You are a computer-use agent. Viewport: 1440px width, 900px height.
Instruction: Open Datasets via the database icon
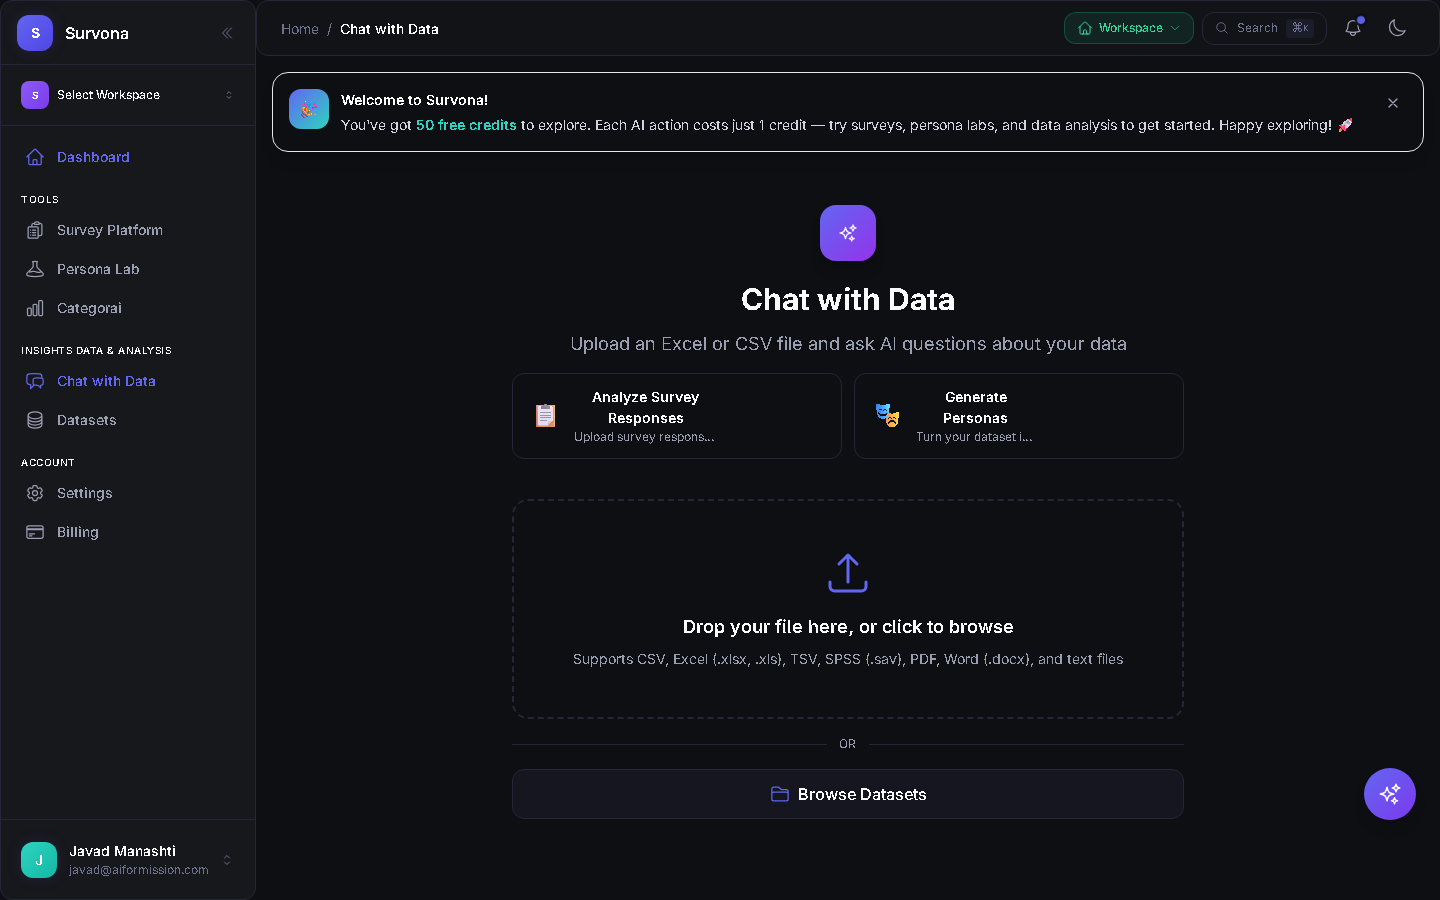36,420
